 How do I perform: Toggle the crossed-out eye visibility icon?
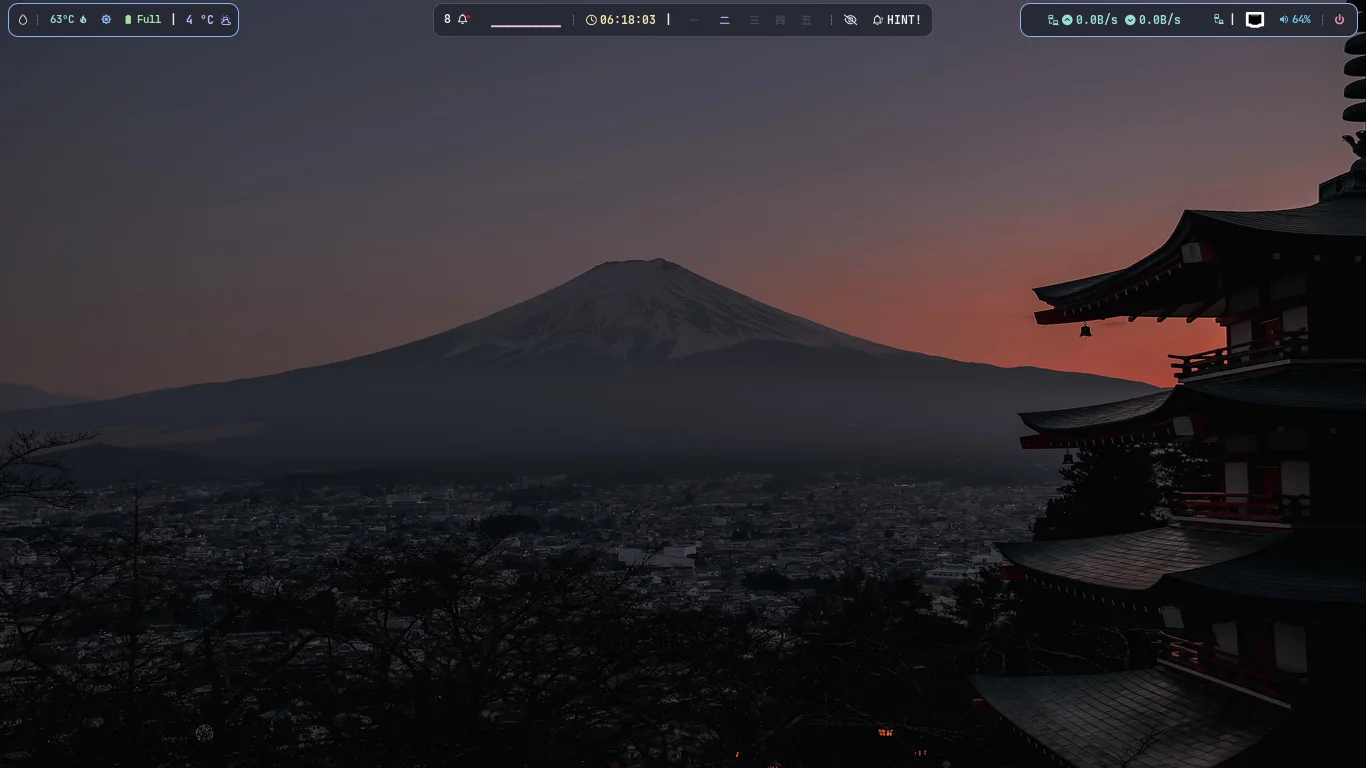click(x=851, y=20)
